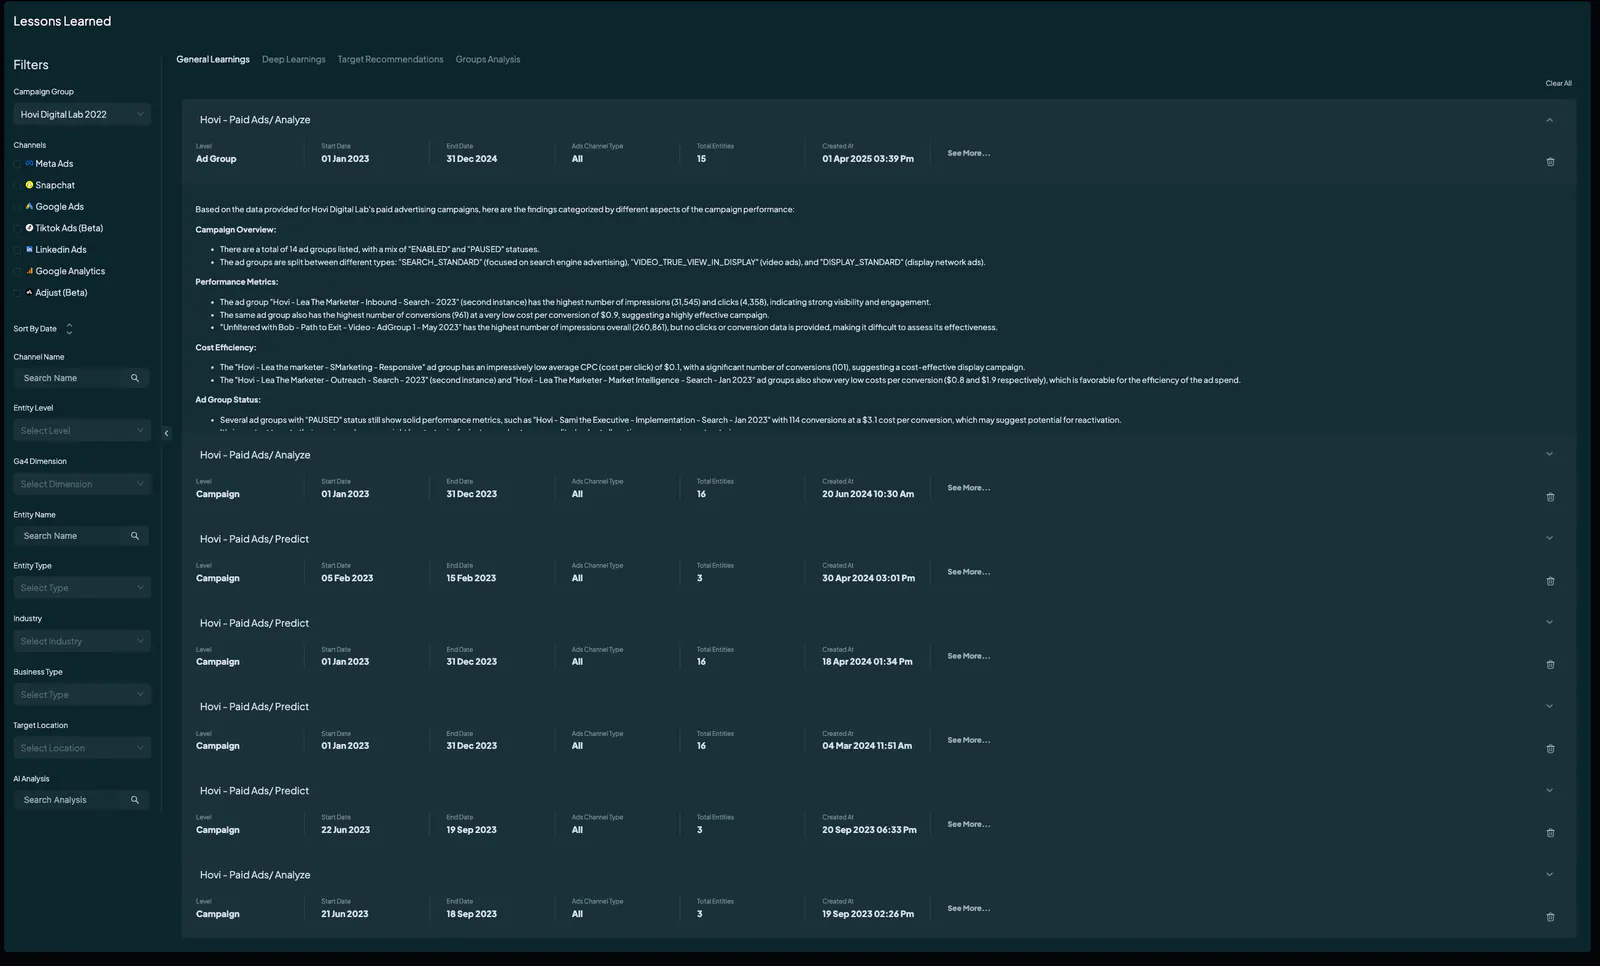
Task: Delete the entry created 30 Apr 2024
Action: 1550,581
